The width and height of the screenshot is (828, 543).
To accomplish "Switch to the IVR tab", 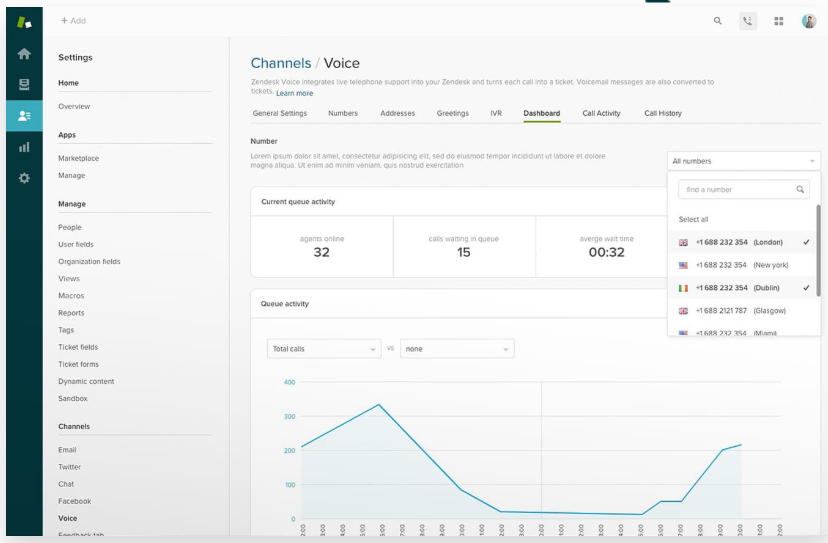I will pyautogui.click(x=496, y=113).
